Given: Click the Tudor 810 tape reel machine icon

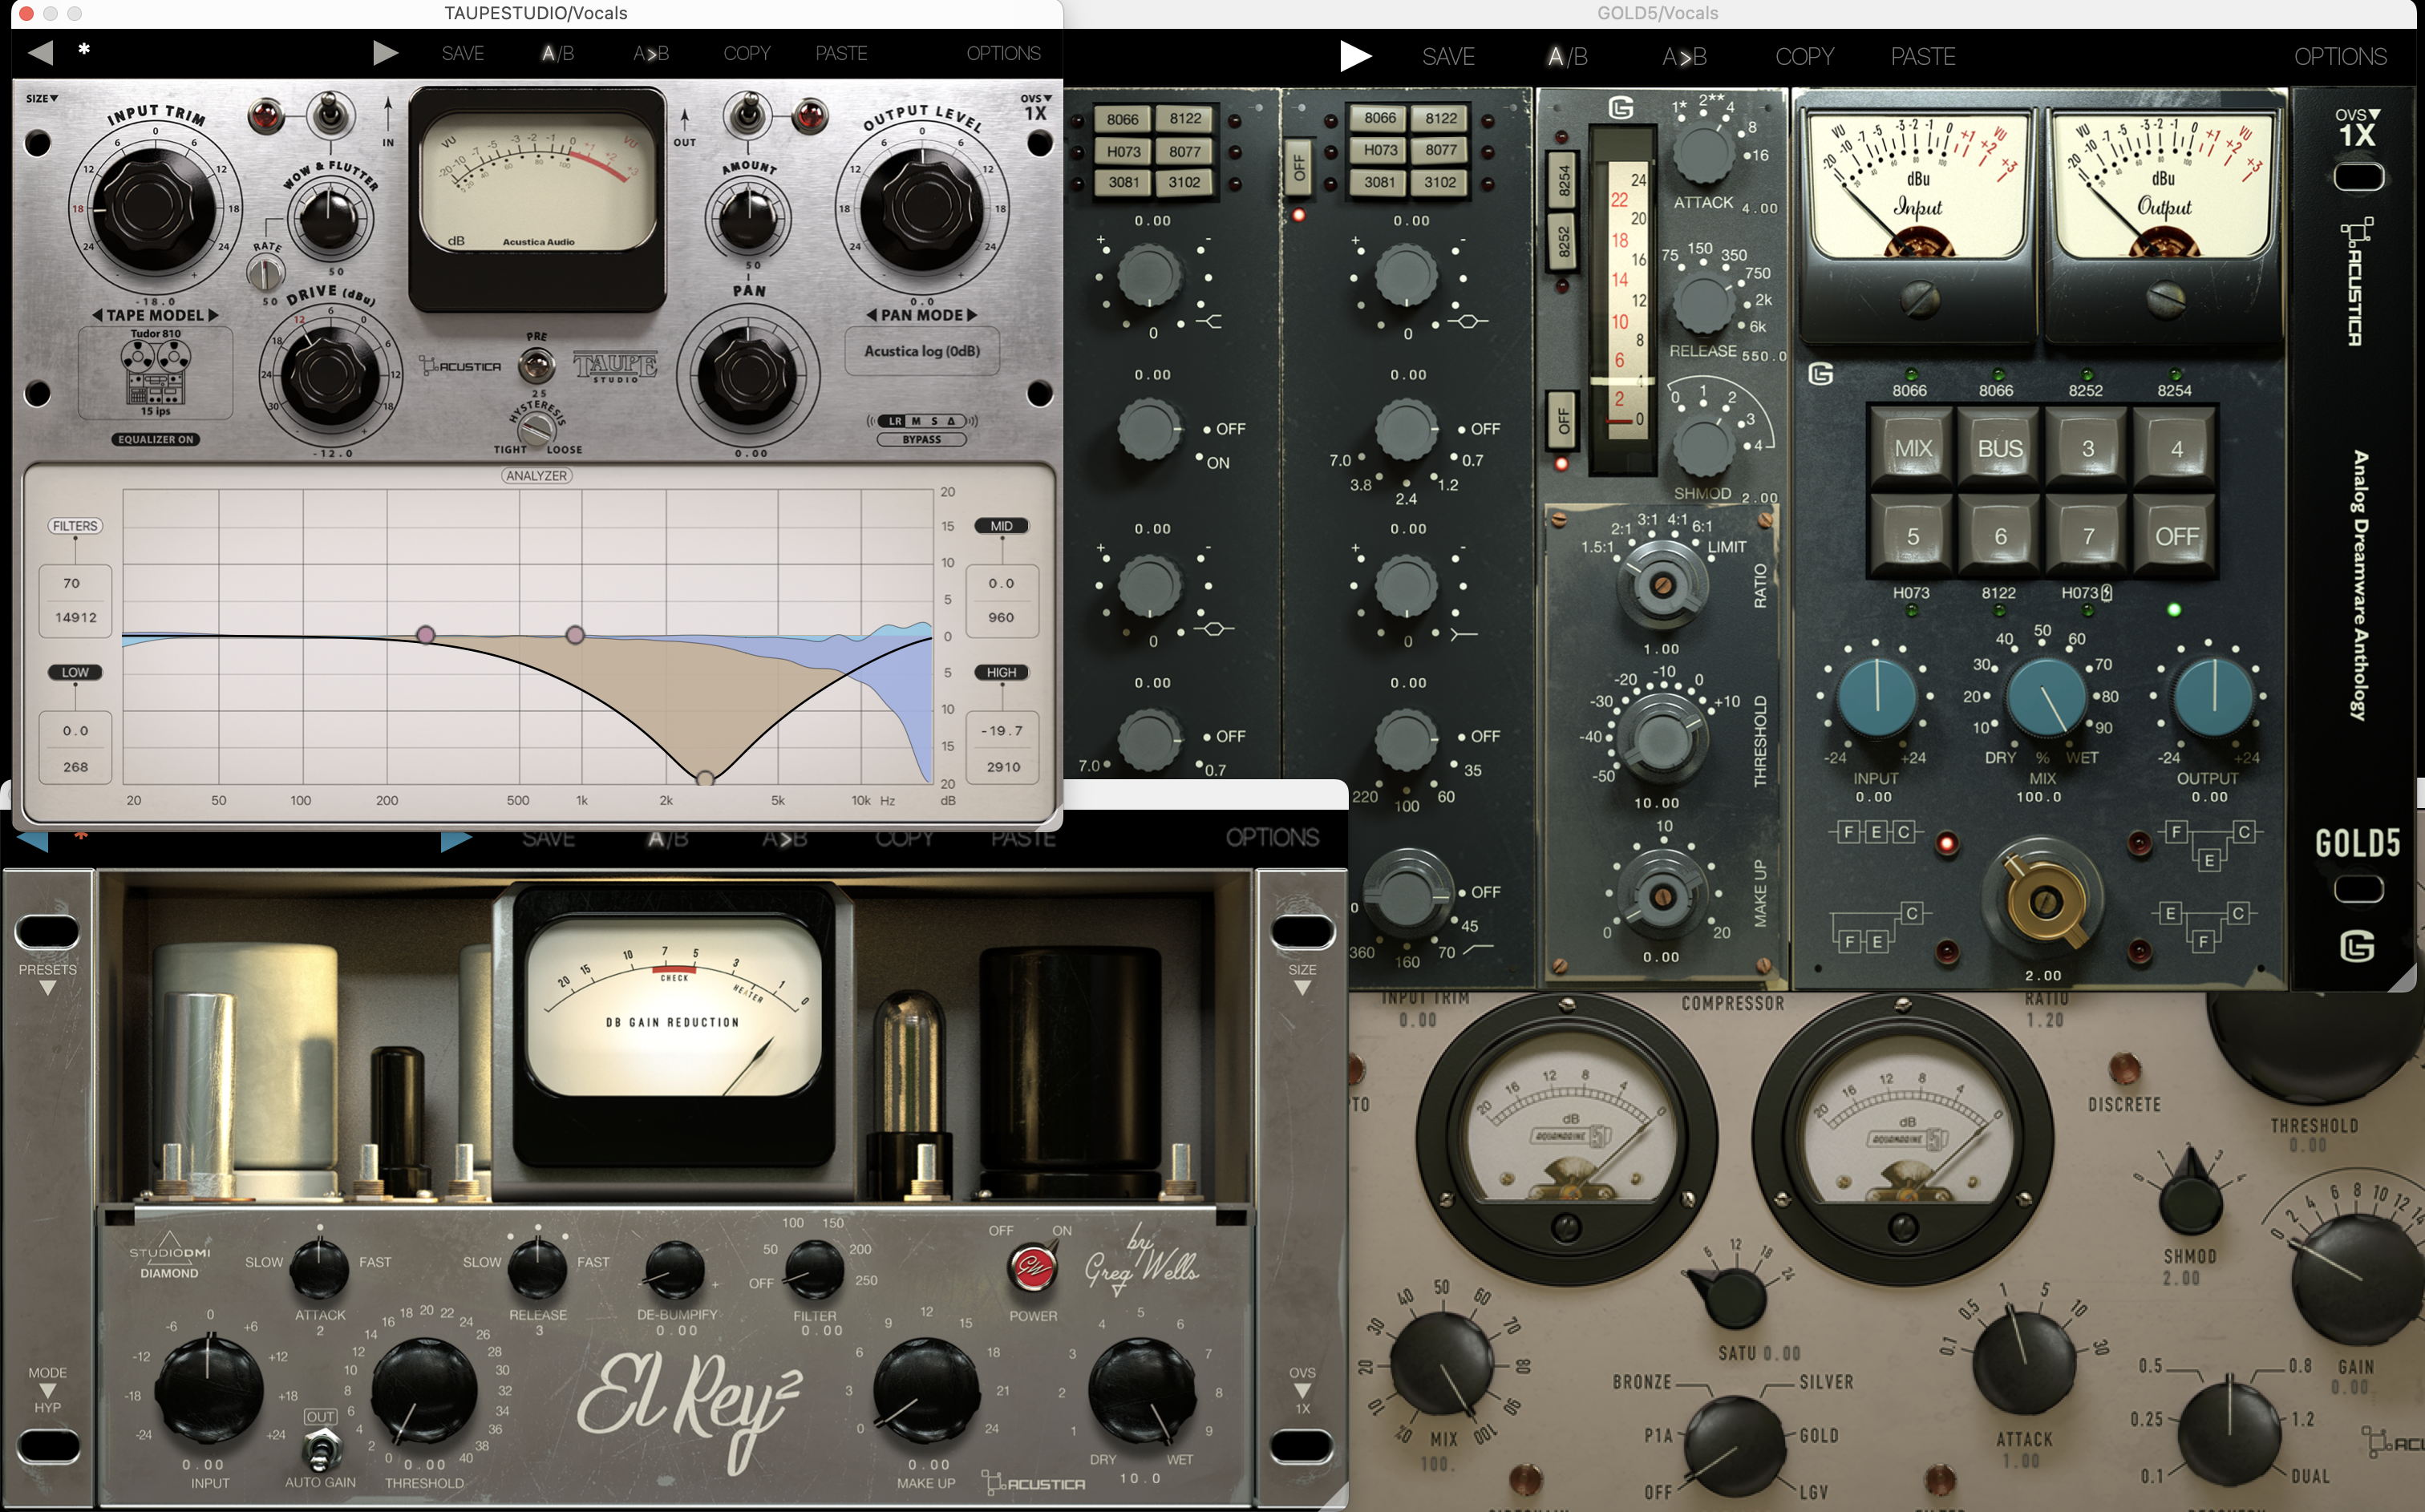Looking at the screenshot, I should point(155,372).
